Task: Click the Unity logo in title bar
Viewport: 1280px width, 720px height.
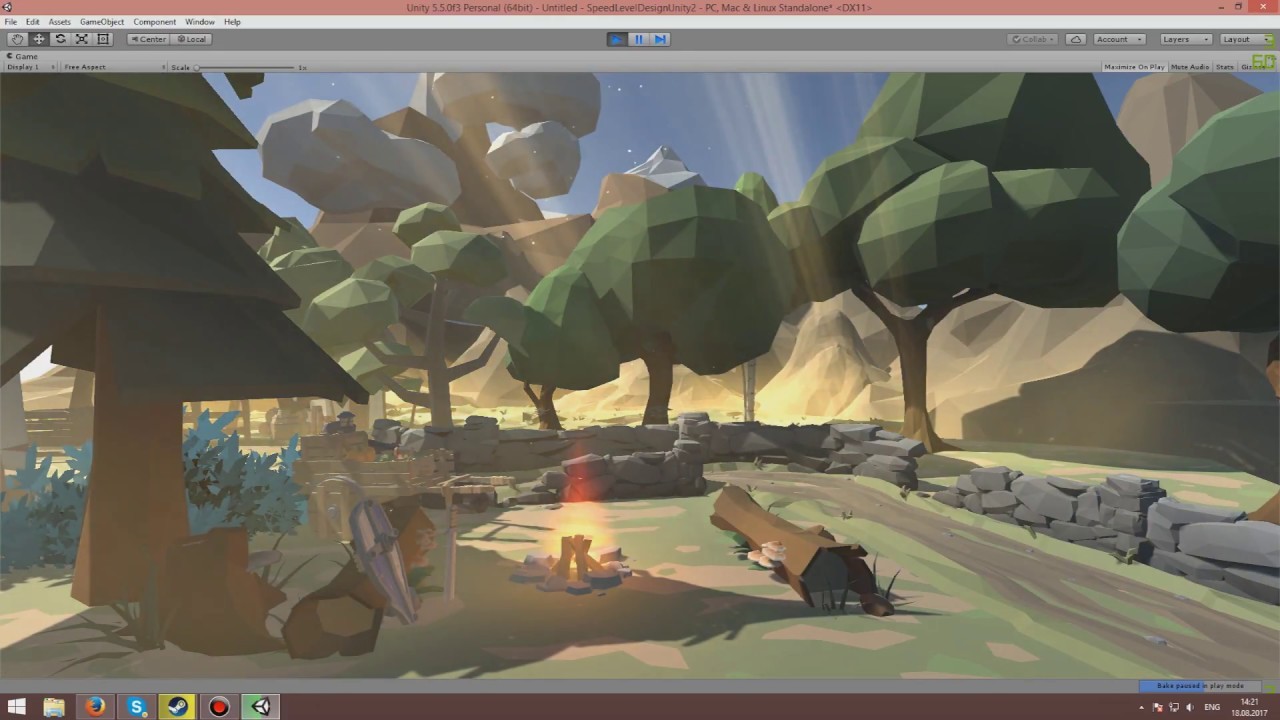Action: coord(8,7)
